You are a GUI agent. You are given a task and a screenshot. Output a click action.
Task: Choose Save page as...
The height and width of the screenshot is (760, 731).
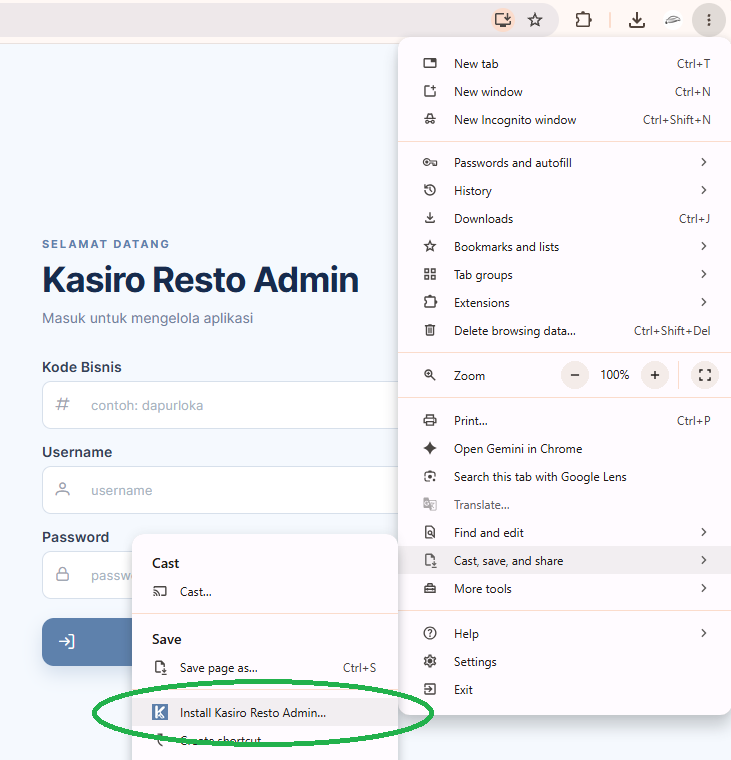coord(265,668)
